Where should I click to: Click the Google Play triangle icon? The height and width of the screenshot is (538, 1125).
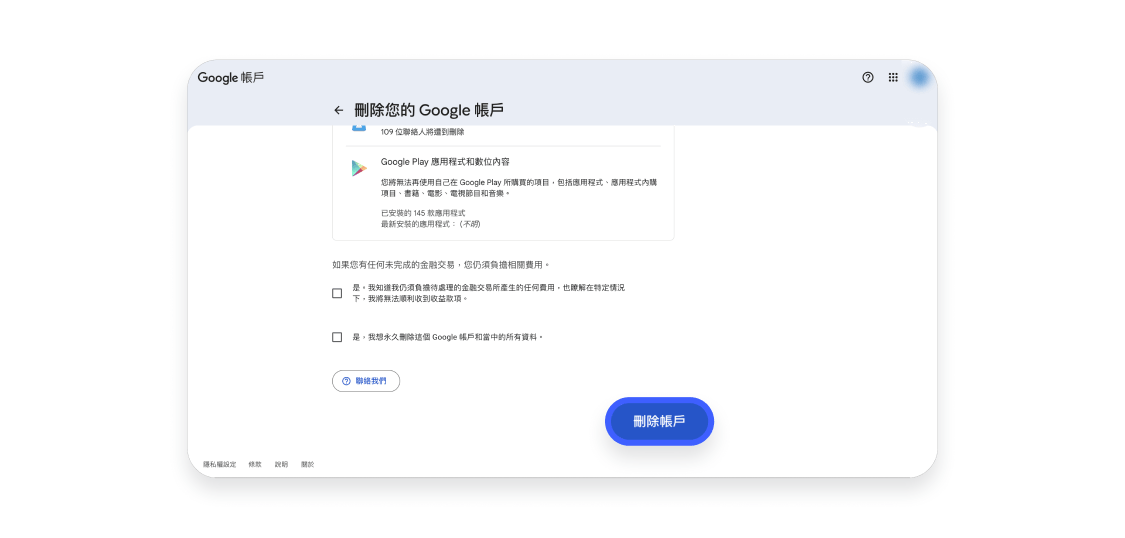coord(359,168)
